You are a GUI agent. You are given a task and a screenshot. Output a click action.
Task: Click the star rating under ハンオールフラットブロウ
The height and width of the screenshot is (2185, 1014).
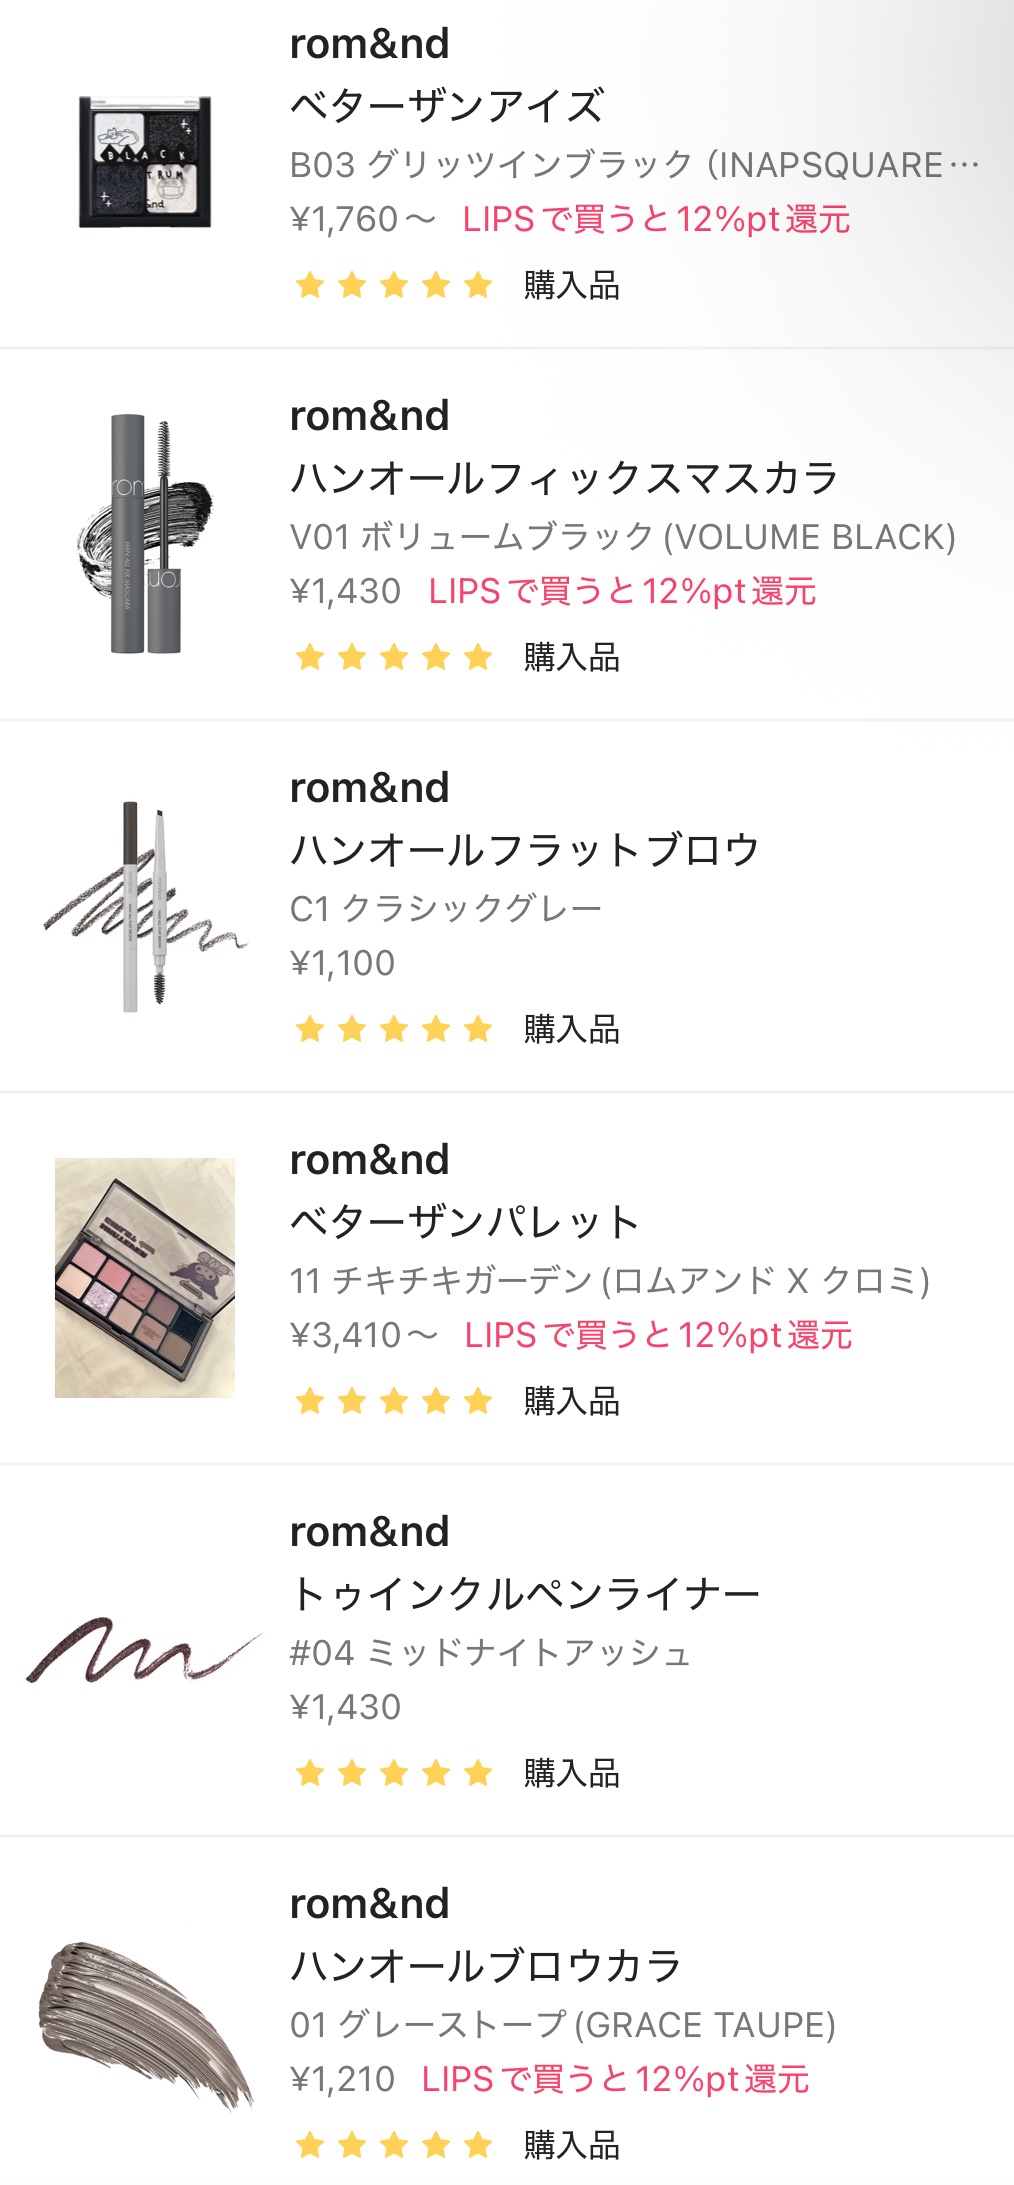(394, 1029)
